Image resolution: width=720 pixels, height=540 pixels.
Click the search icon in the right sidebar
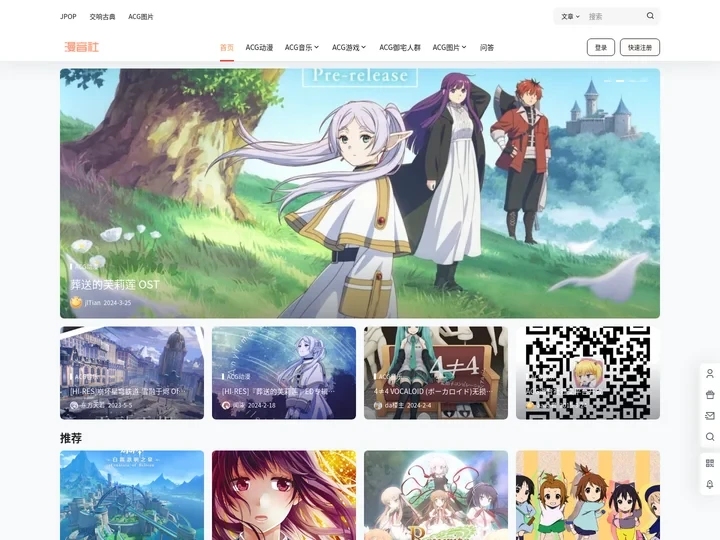(x=710, y=437)
